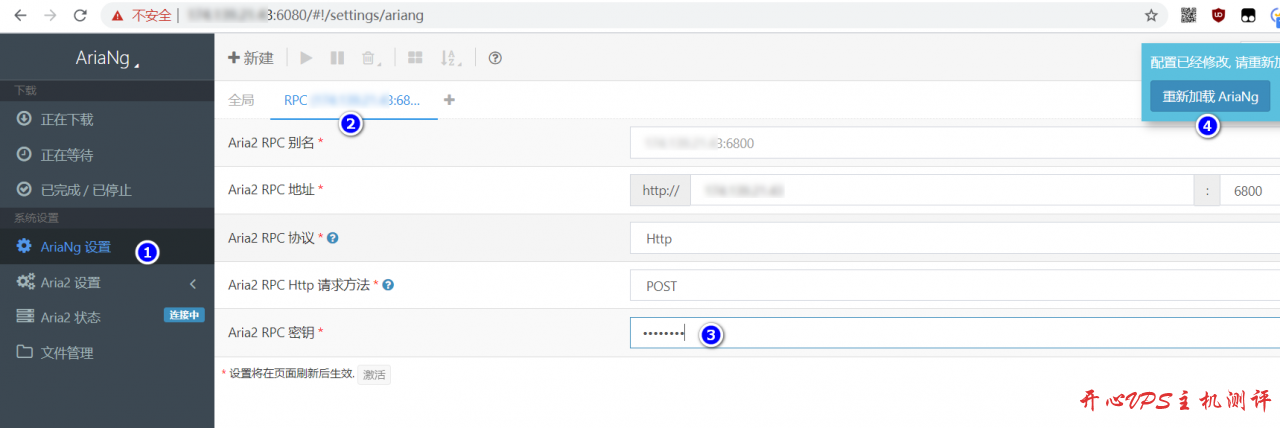Image resolution: width=1280 pixels, height=428 pixels.
Task: Open 正在下载 in the sidebar
Action: 67,120
